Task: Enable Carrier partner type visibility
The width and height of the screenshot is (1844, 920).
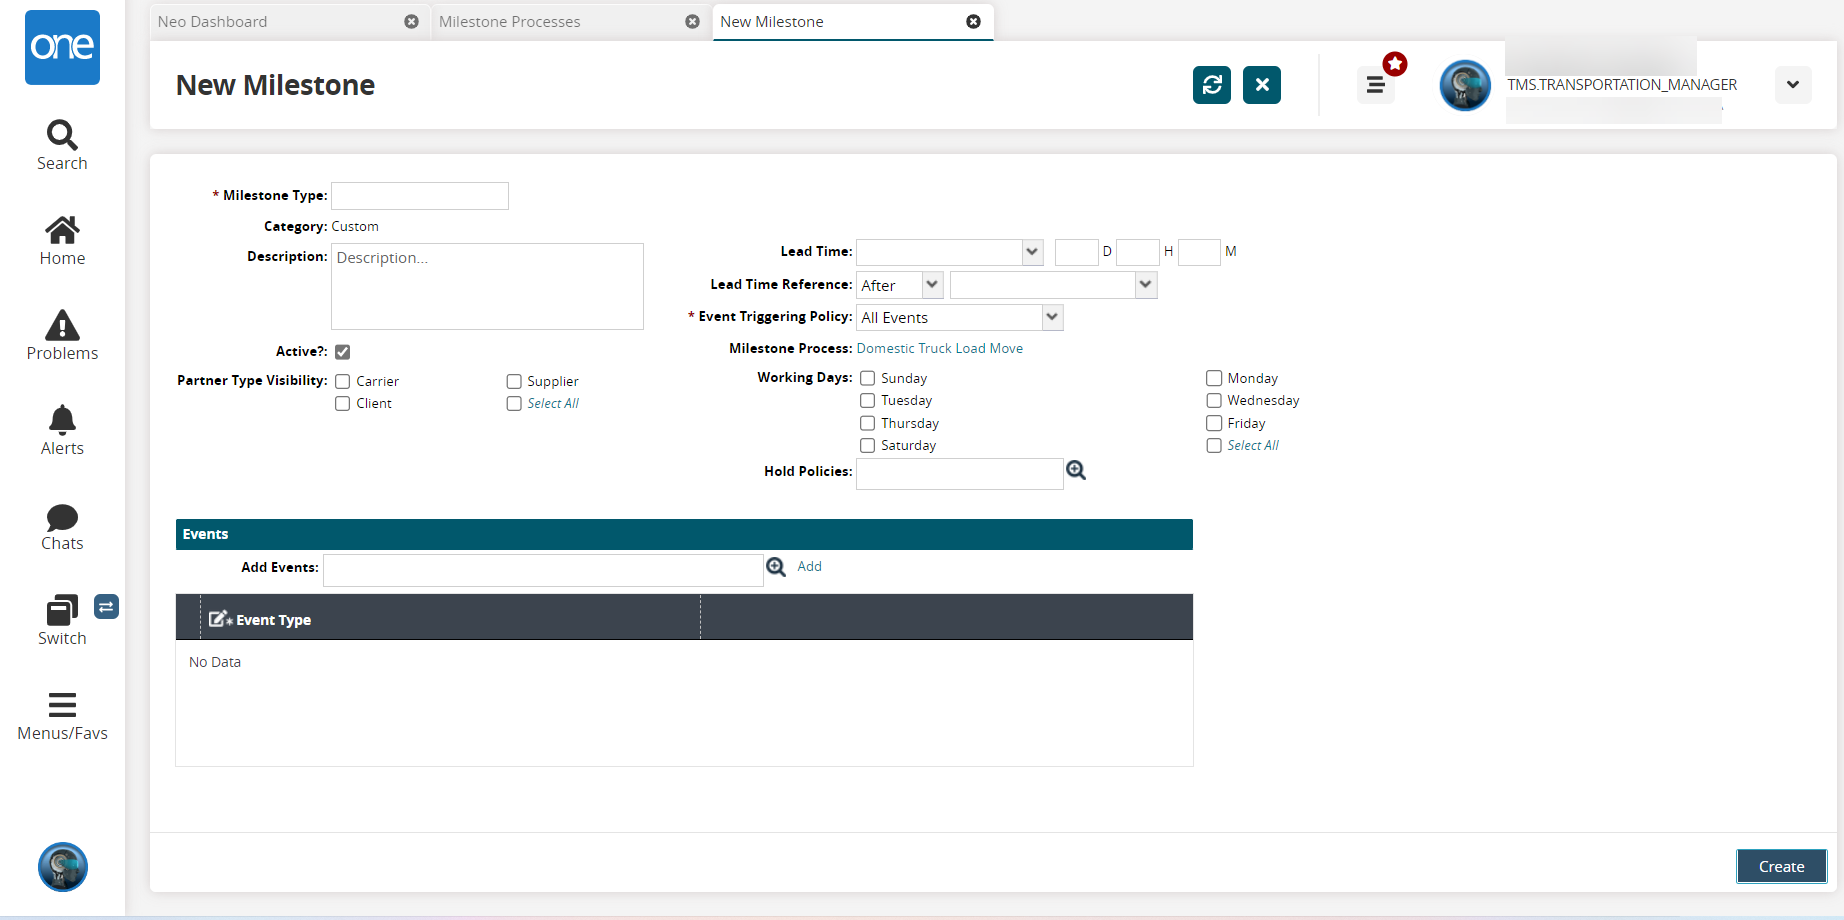Action: point(343,382)
